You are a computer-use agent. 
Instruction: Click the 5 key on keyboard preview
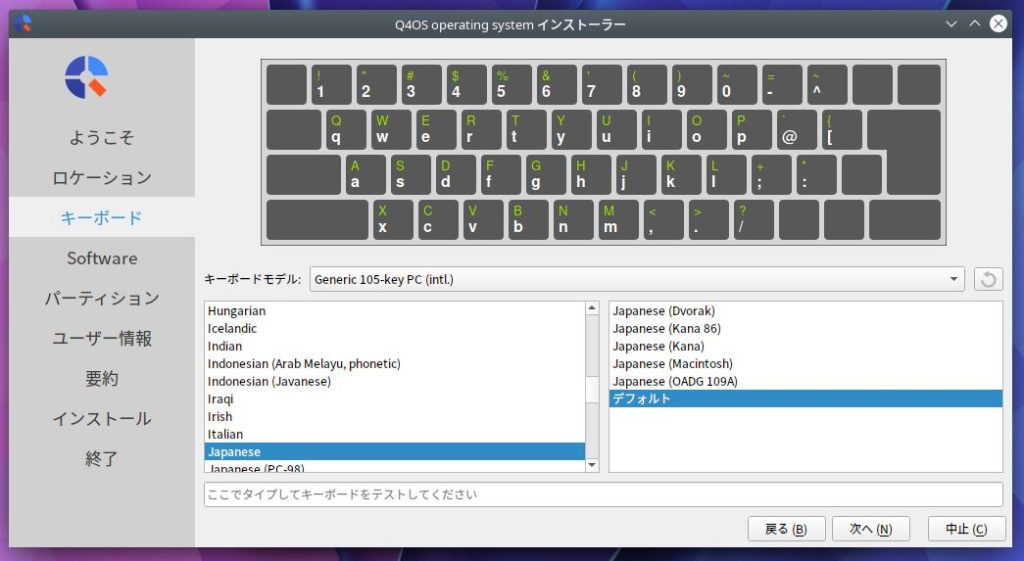(511, 84)
